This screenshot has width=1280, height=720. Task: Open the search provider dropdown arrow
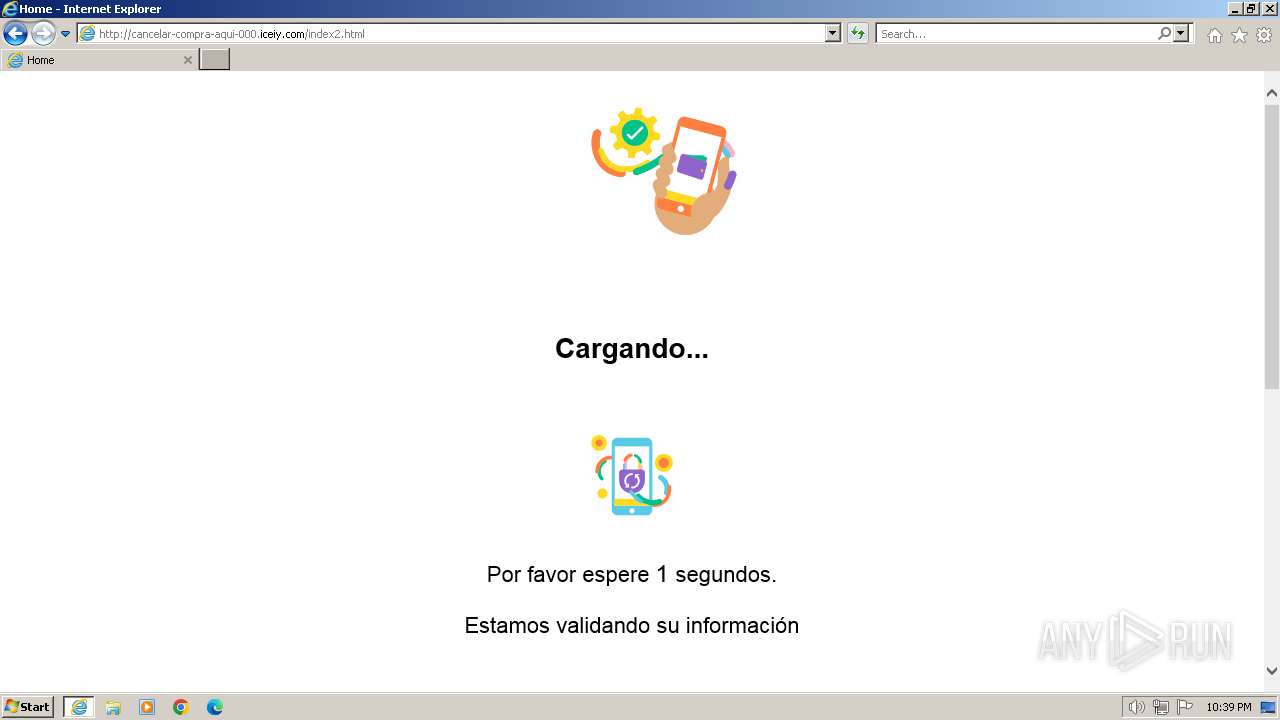pos(1182,34)
